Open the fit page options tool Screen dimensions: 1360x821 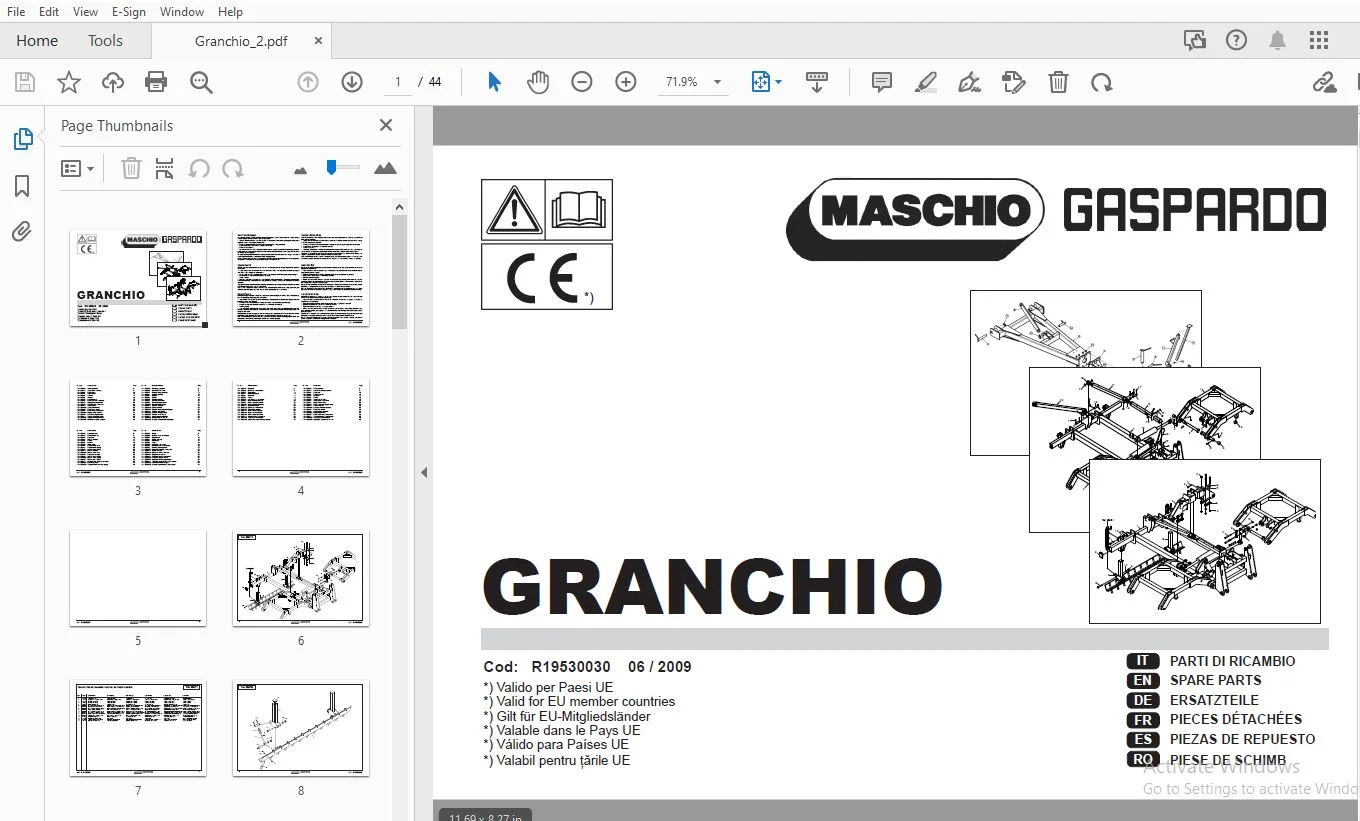pyautogui.click(x=766, y=83)
